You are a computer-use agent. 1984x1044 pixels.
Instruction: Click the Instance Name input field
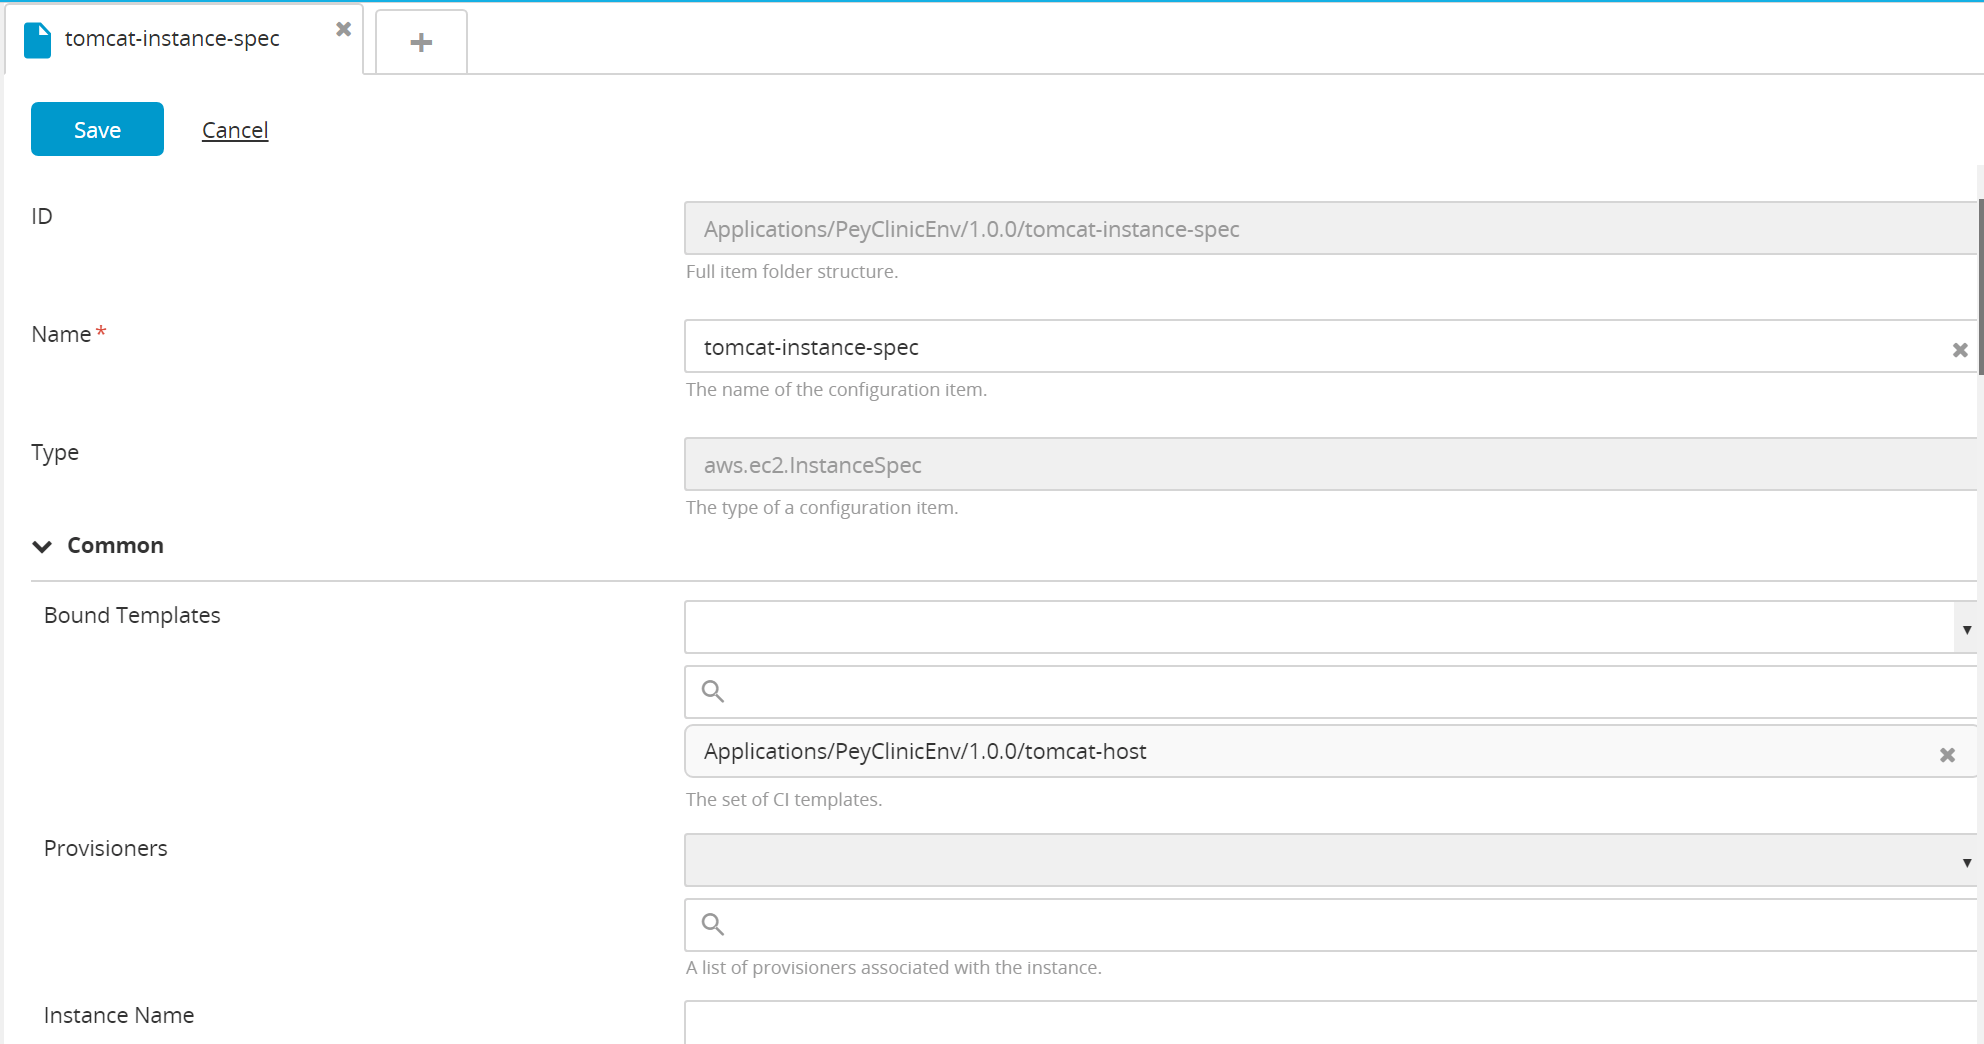point(1330,1022)
